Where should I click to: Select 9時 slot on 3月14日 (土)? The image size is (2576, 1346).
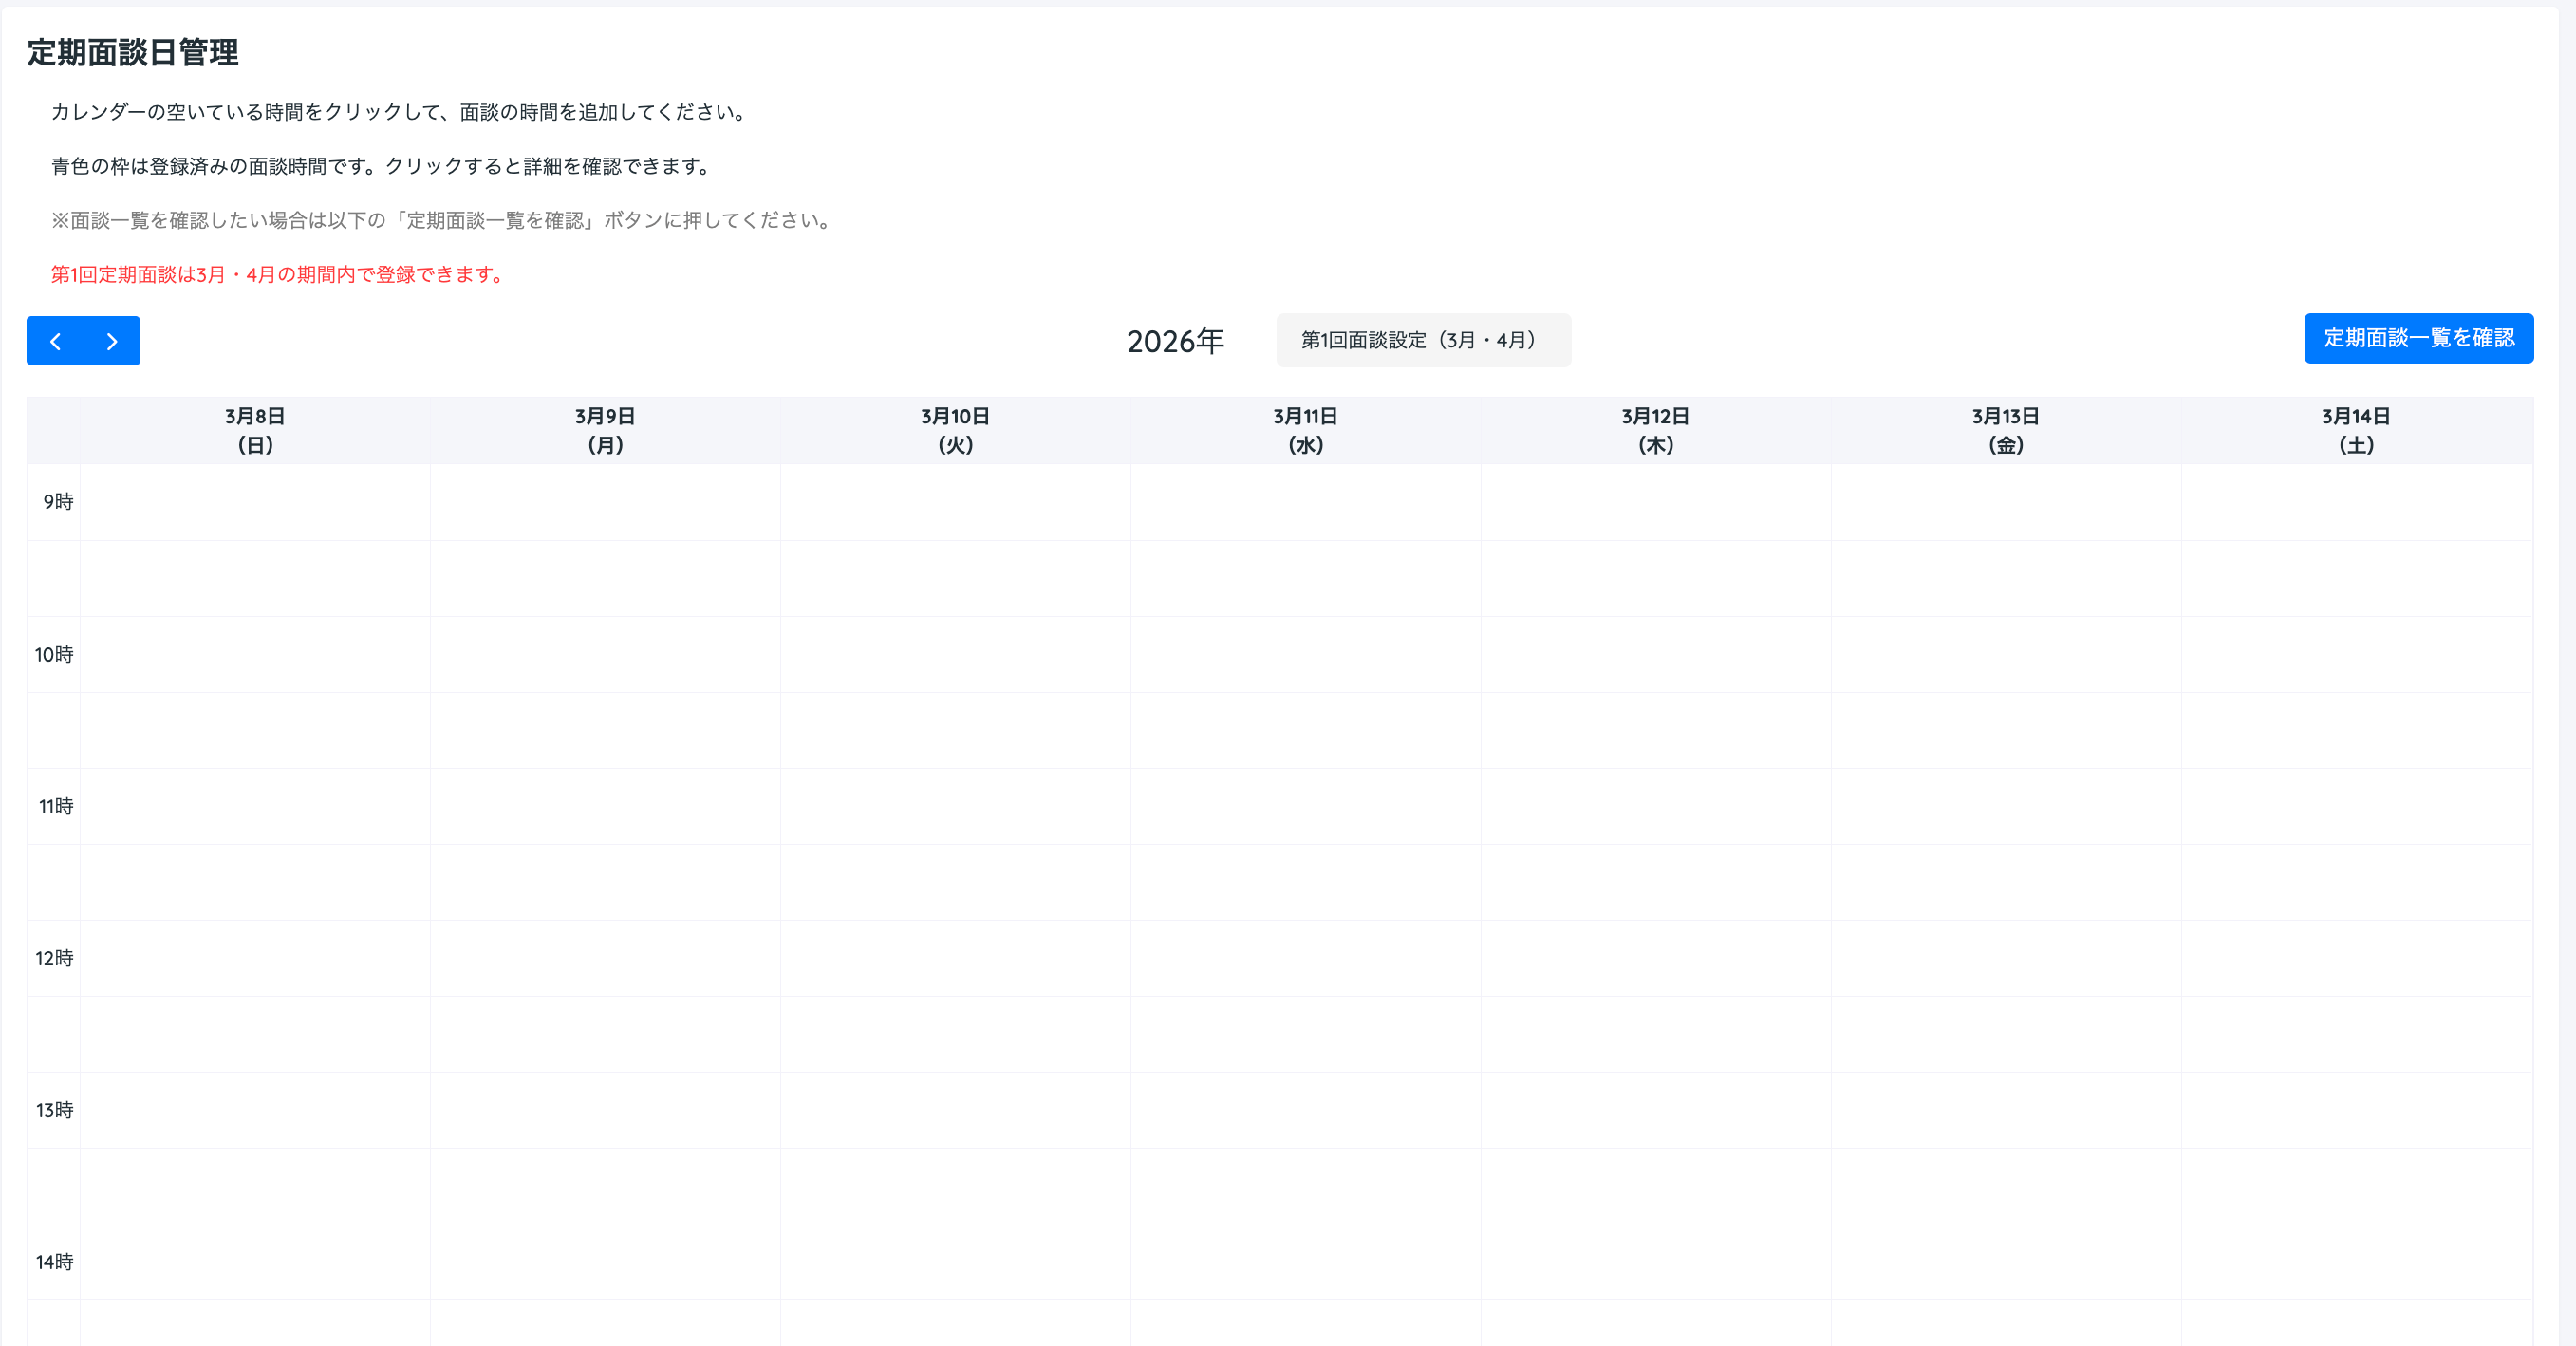pos(2356,502)
